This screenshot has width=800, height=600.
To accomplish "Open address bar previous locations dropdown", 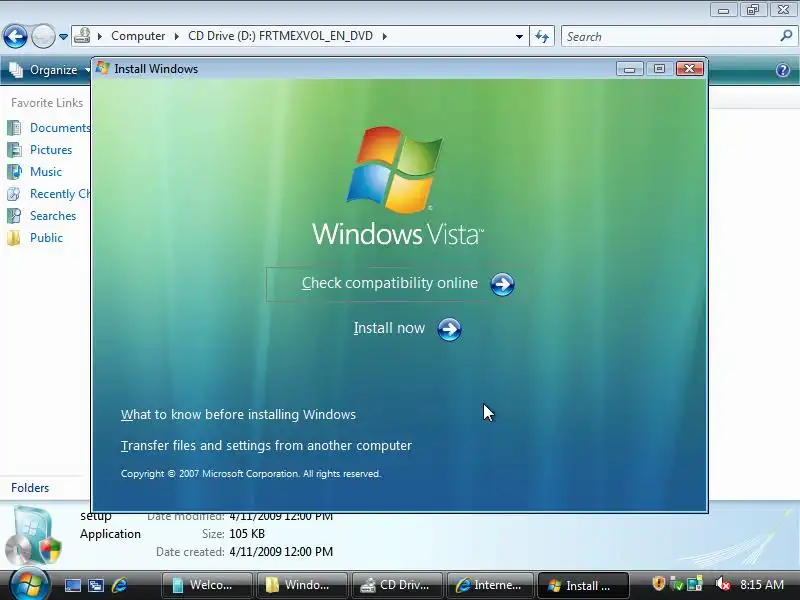I will point(519,37).
